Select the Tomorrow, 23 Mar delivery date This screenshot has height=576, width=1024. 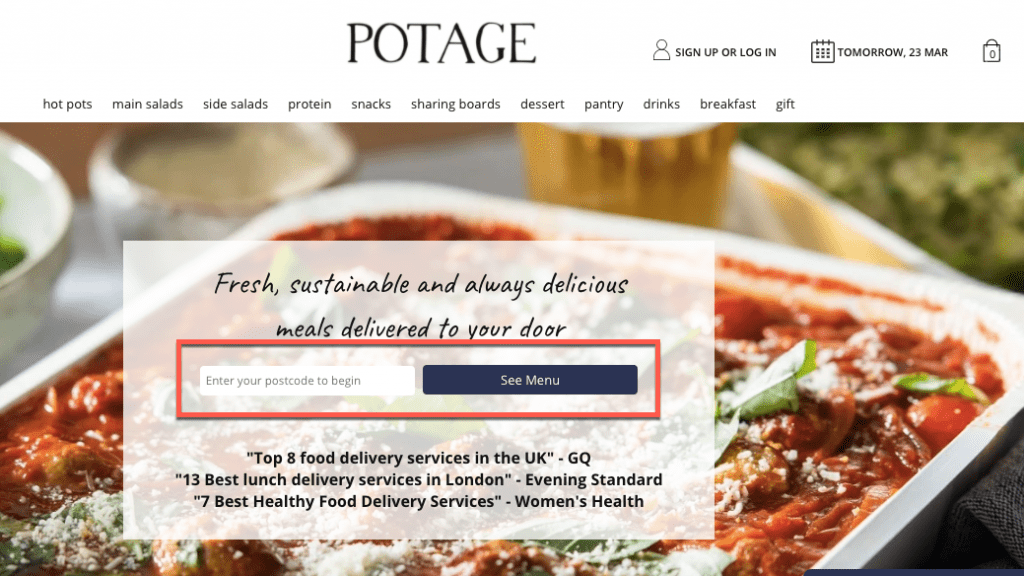point(893,52)
